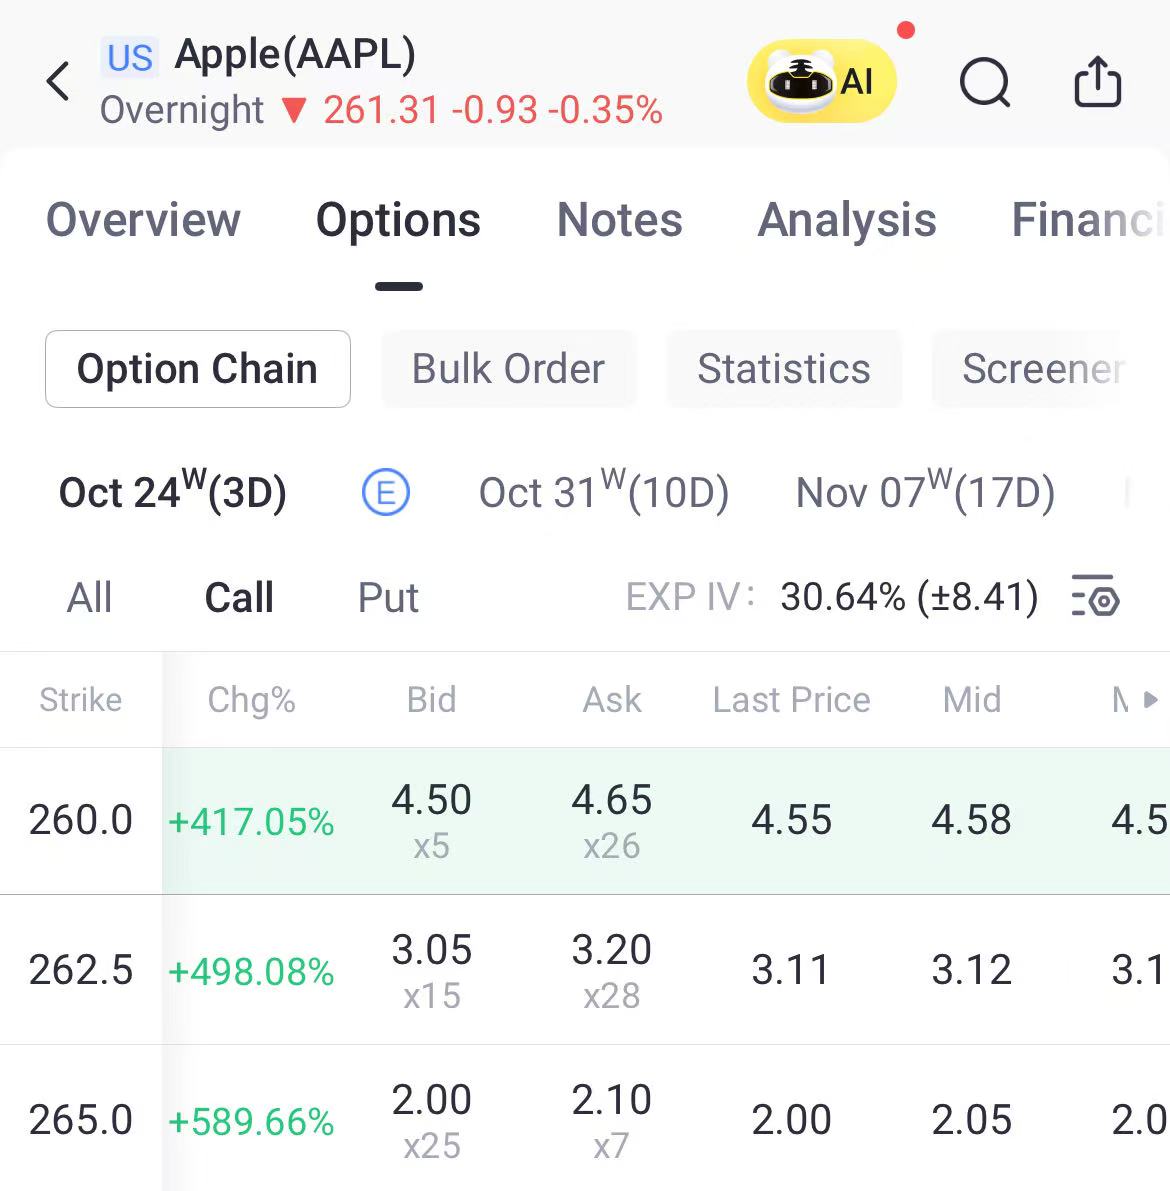Open the Notes tab
This screenshot has width=1170, height=1191.
click(620, 220)
